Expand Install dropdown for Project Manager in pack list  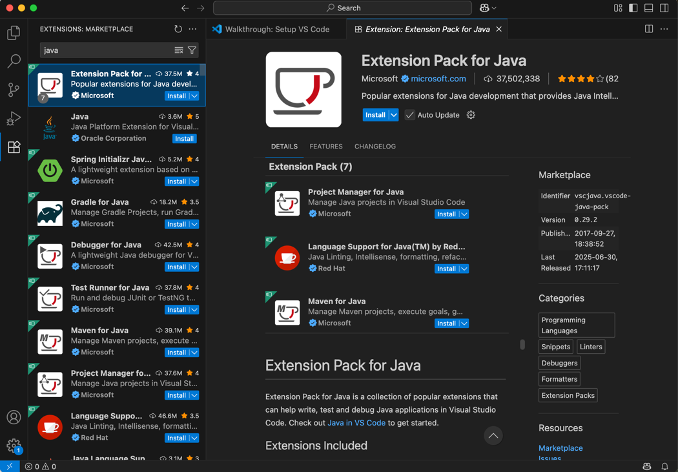pyautogui.click(x=464, y=214)
